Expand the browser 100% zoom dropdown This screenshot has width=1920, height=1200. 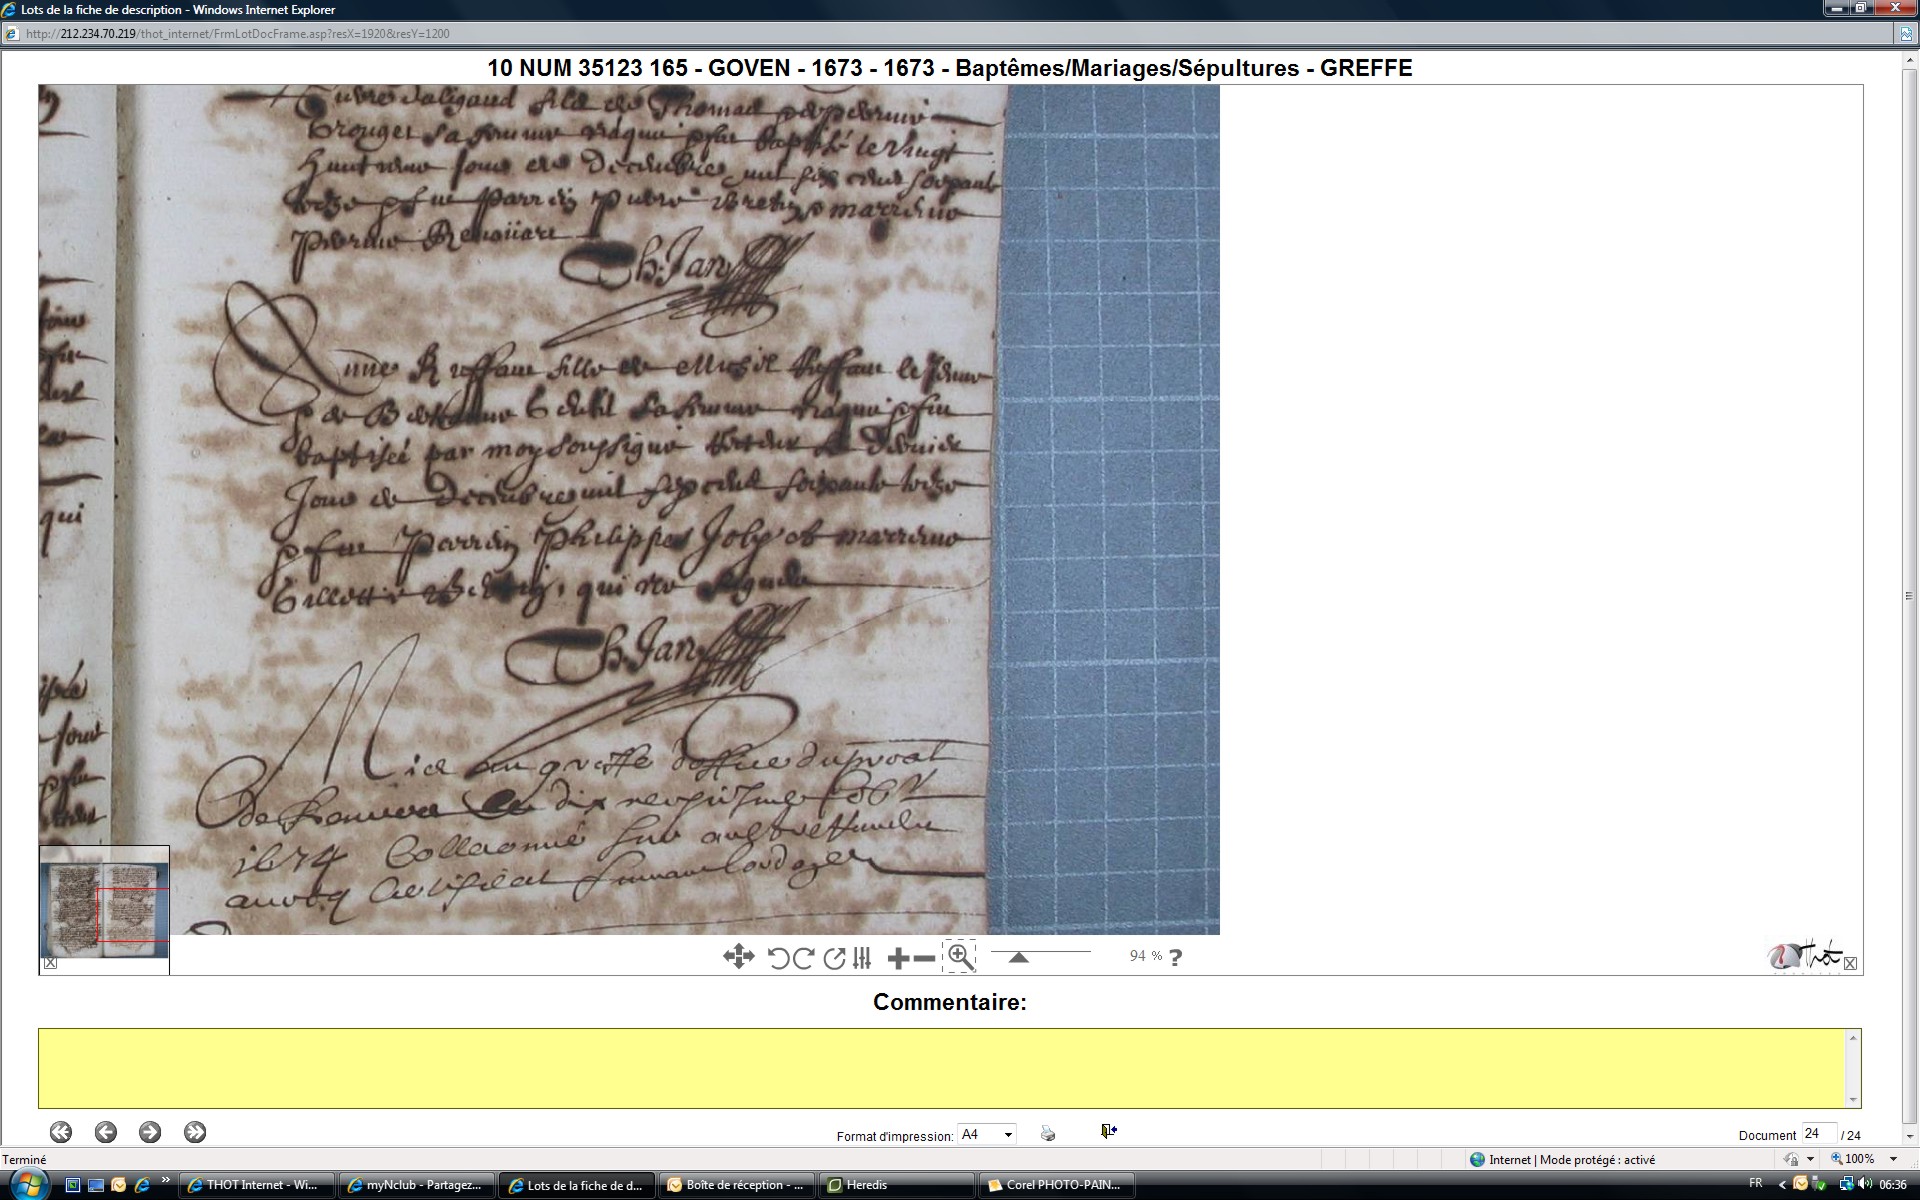(x=1893, y=1159)
